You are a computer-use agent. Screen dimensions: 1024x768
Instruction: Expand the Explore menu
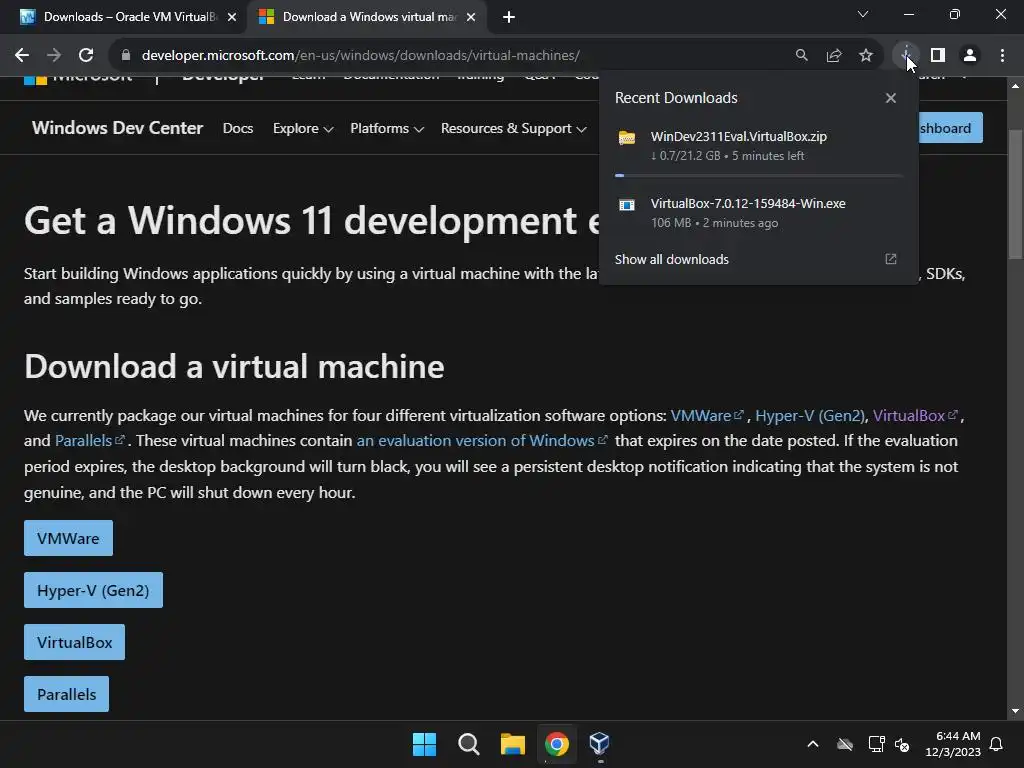coord(303,128)
